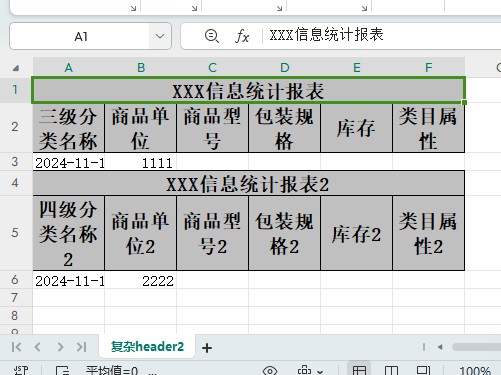Select column C header
Screen dimensions: 501x375
click(212, 68)
